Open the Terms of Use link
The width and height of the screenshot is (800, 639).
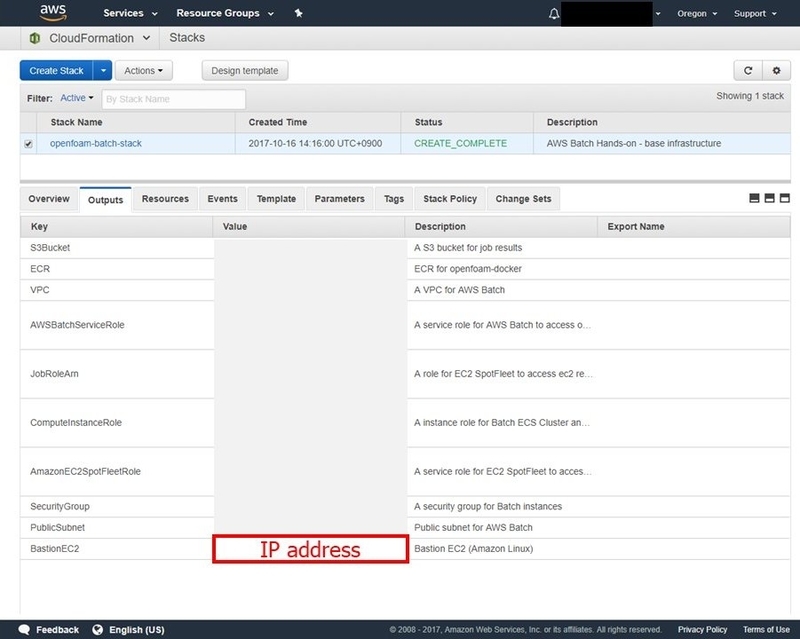coord(766,629)
